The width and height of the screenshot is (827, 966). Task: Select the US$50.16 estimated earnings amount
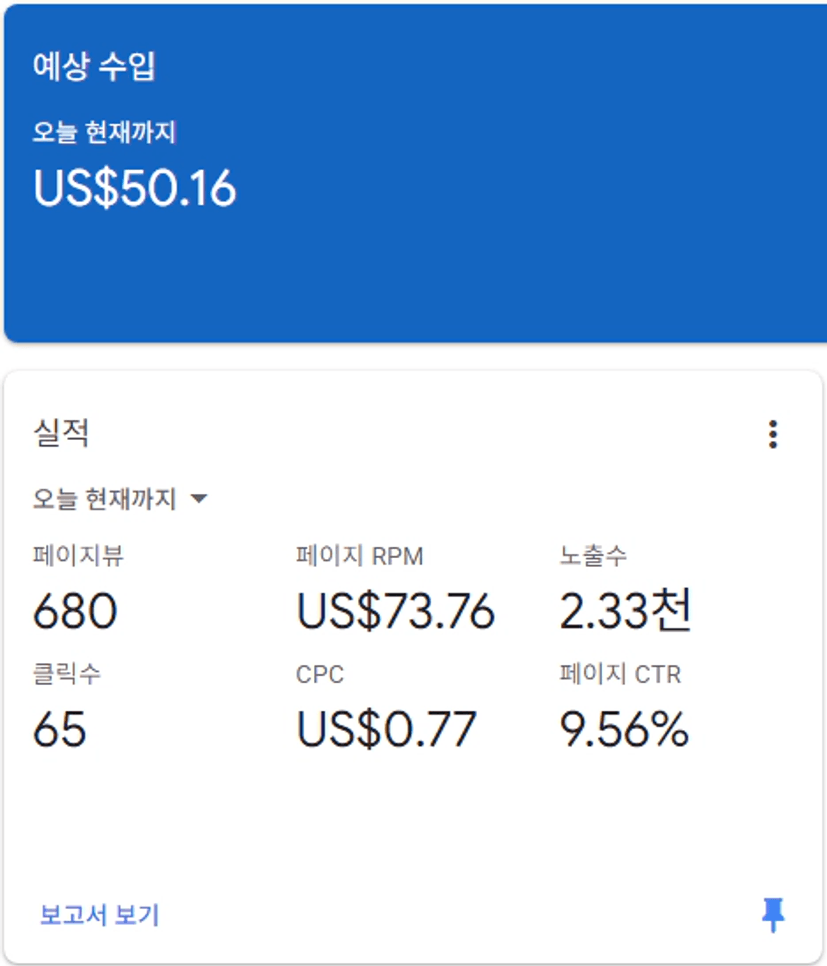point(135,188)
